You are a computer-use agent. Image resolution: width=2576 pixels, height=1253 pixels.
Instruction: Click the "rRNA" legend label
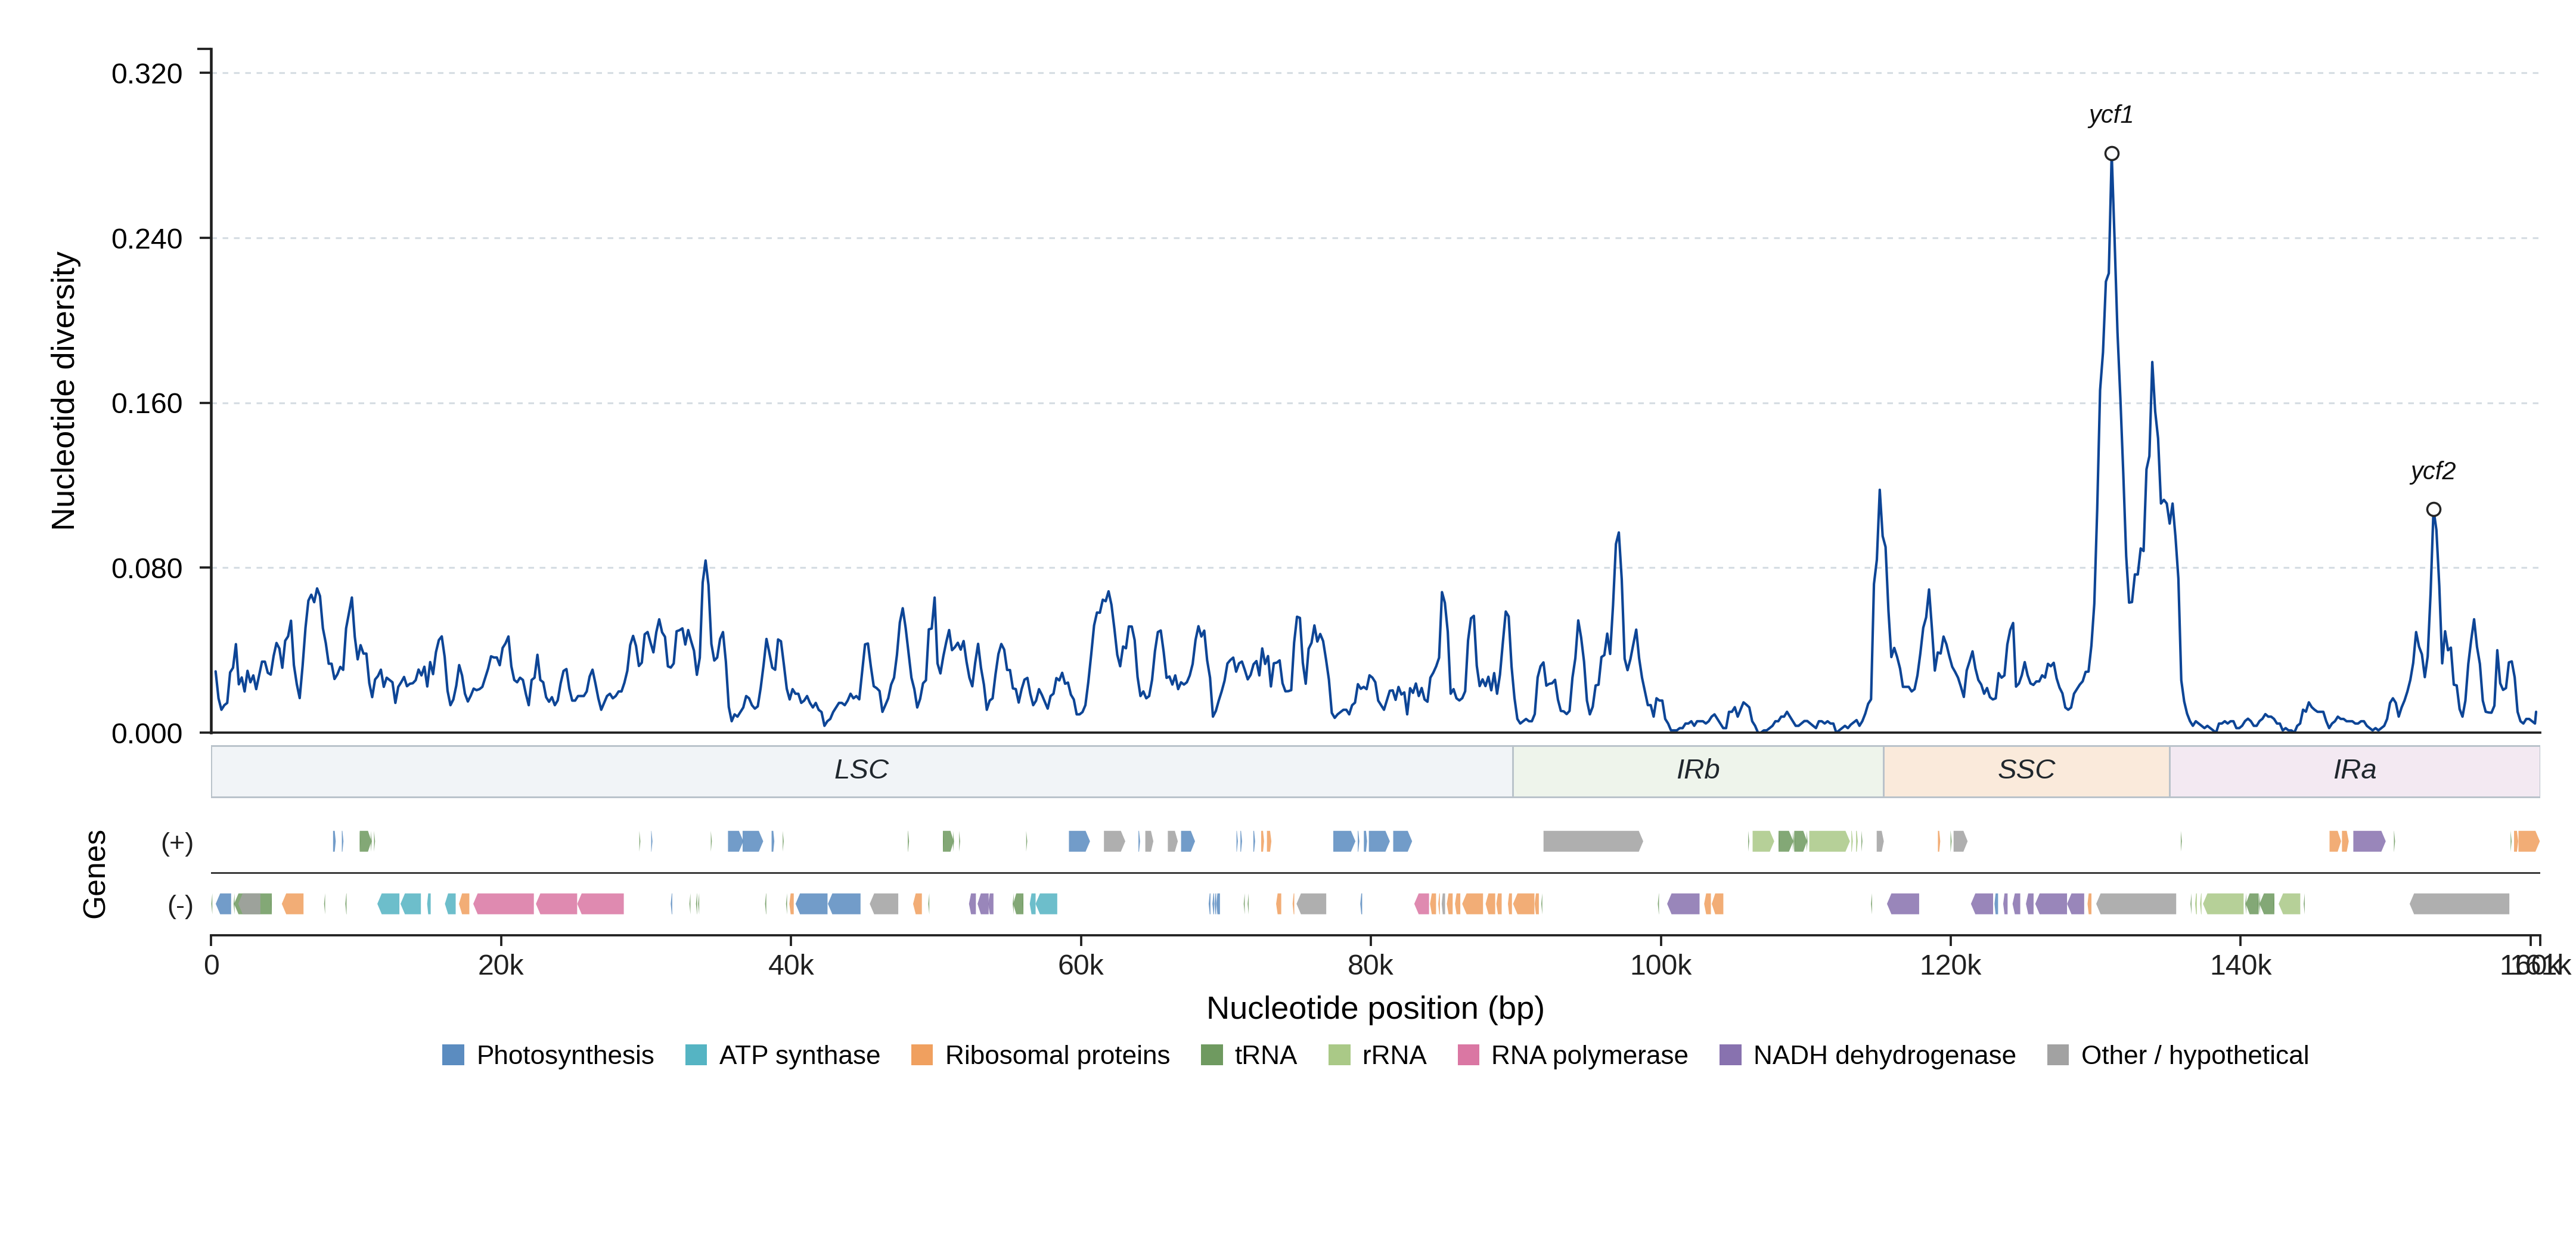click(1394, 1055)
